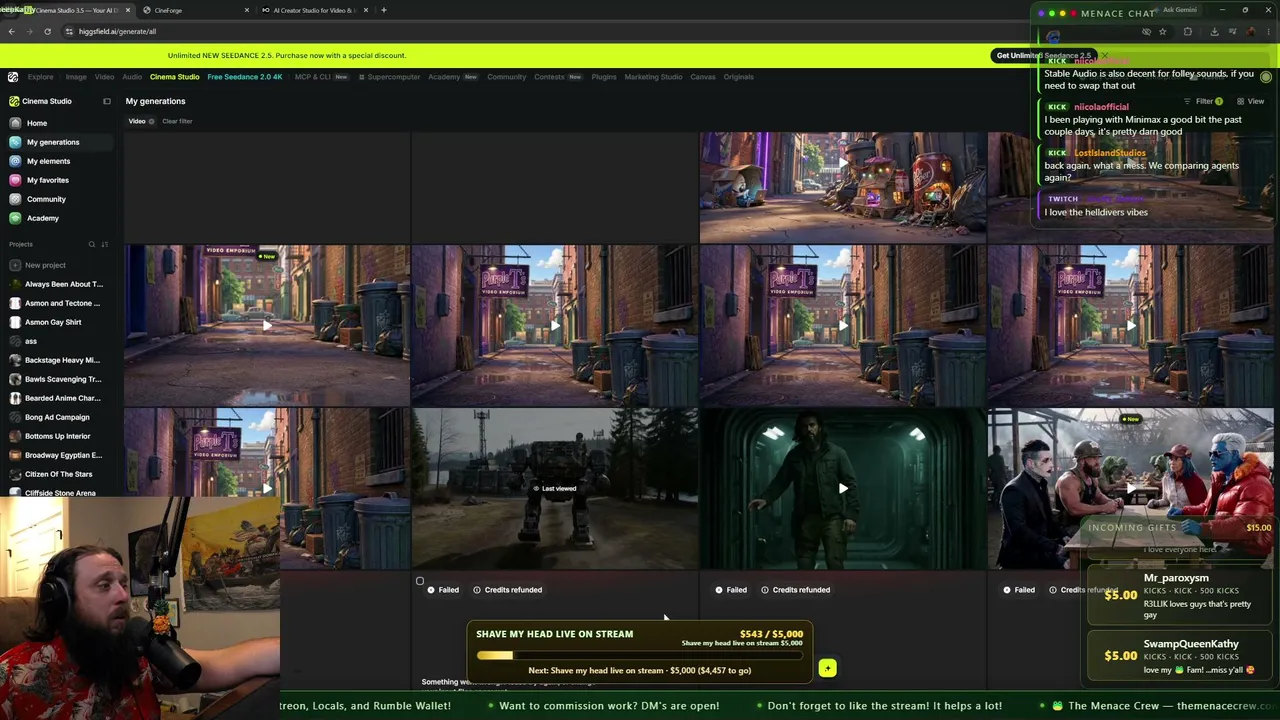The image size is (1280, 720).
Task: Open the Backstage Heavy Mi... project
Action: point(62,360)
